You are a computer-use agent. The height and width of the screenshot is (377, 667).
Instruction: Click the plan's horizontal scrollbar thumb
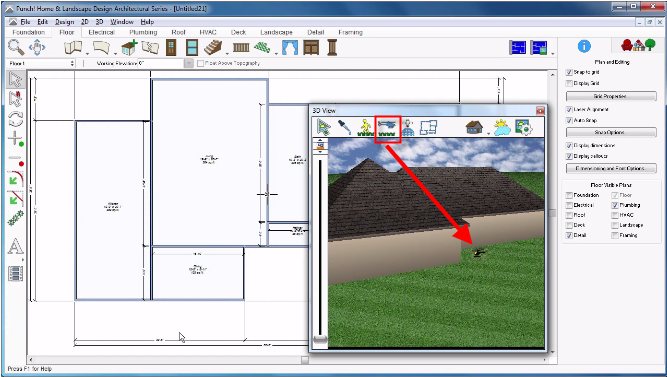[x=305, y=360]
